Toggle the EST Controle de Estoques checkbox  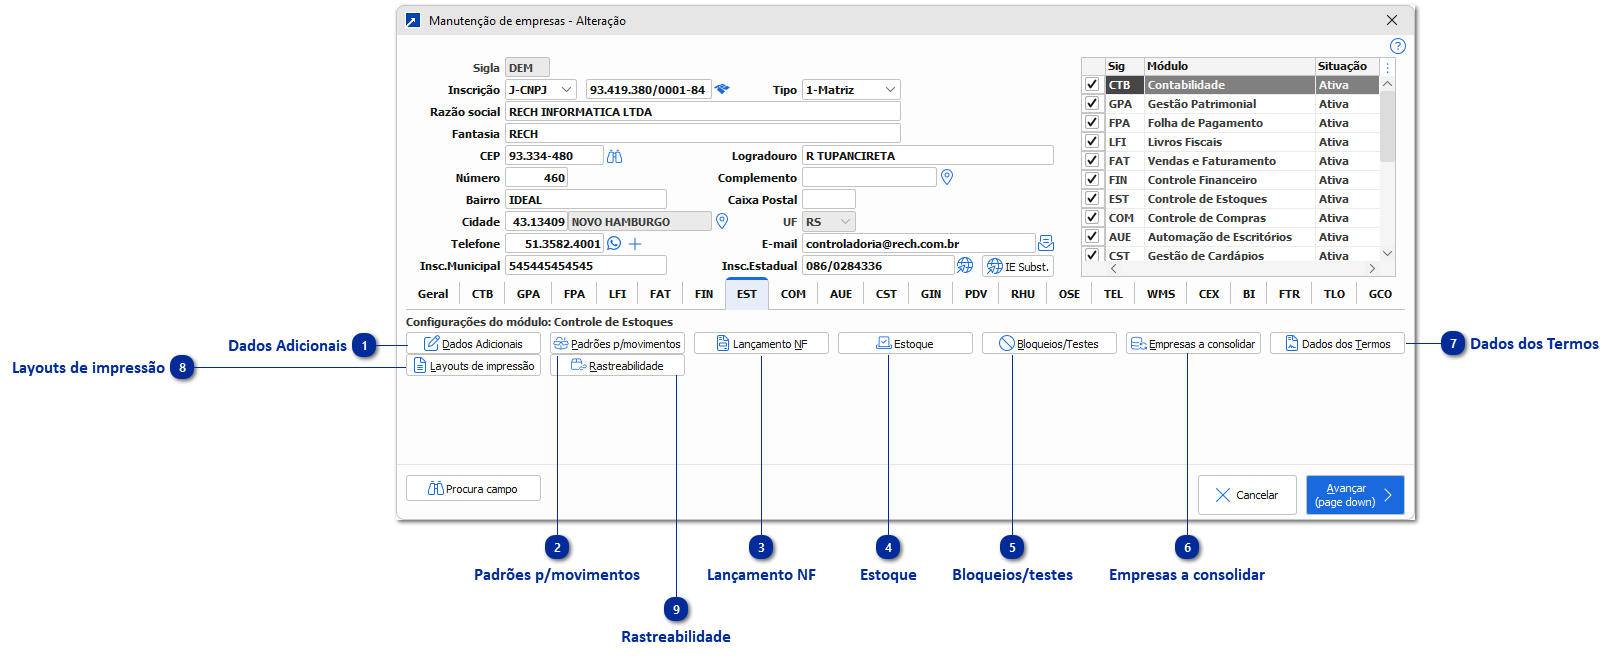point(1092,199)
